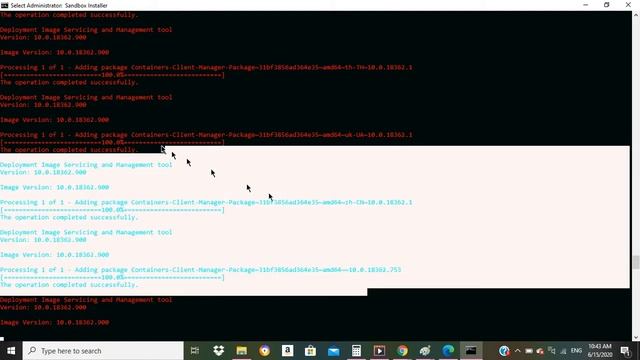Open the clock showing 10:43 AM
The height and width of the screenshot is (360, 640).
600,351
